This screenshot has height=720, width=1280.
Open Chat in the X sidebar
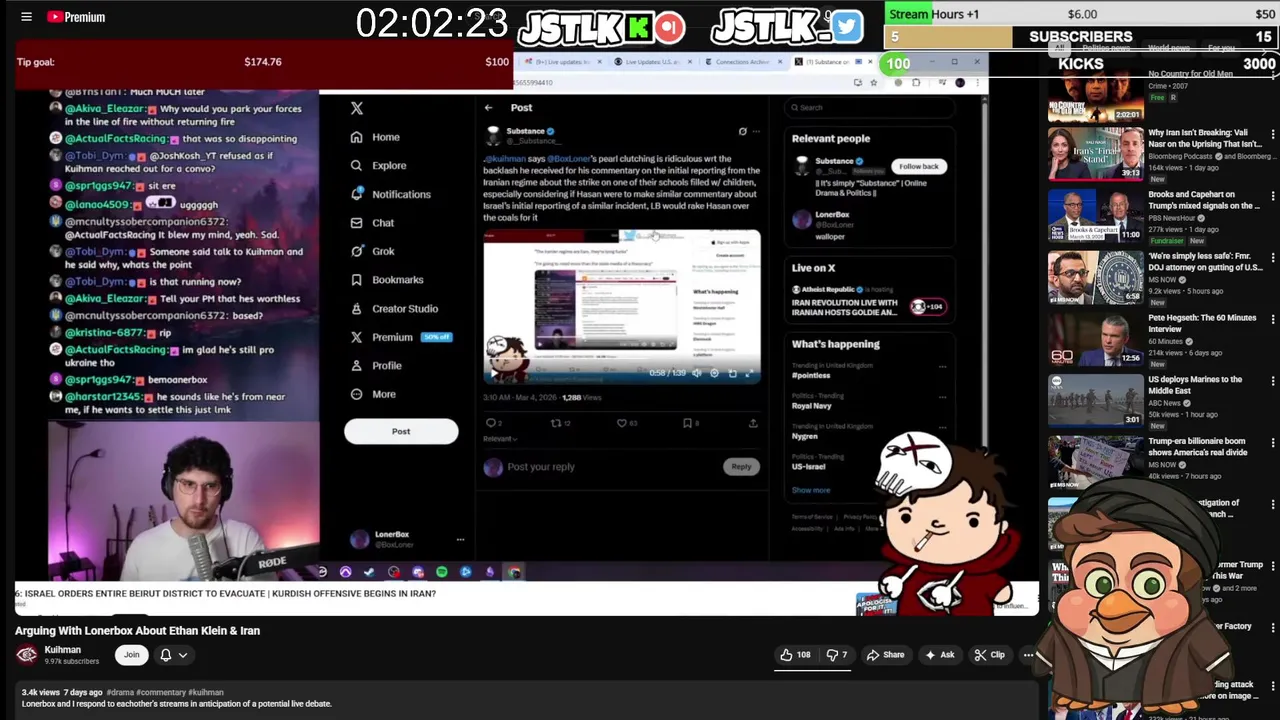point(372,223)
